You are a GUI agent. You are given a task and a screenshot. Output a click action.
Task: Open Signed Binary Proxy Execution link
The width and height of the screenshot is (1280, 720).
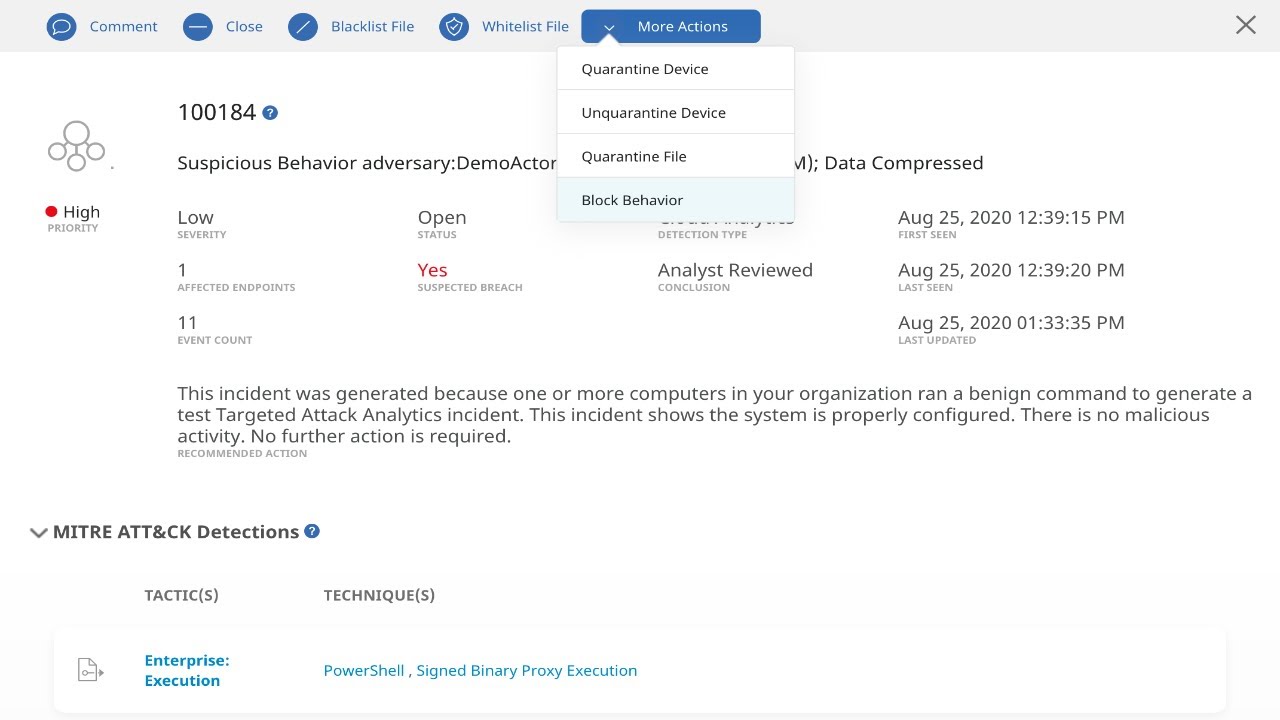[527, 670]
